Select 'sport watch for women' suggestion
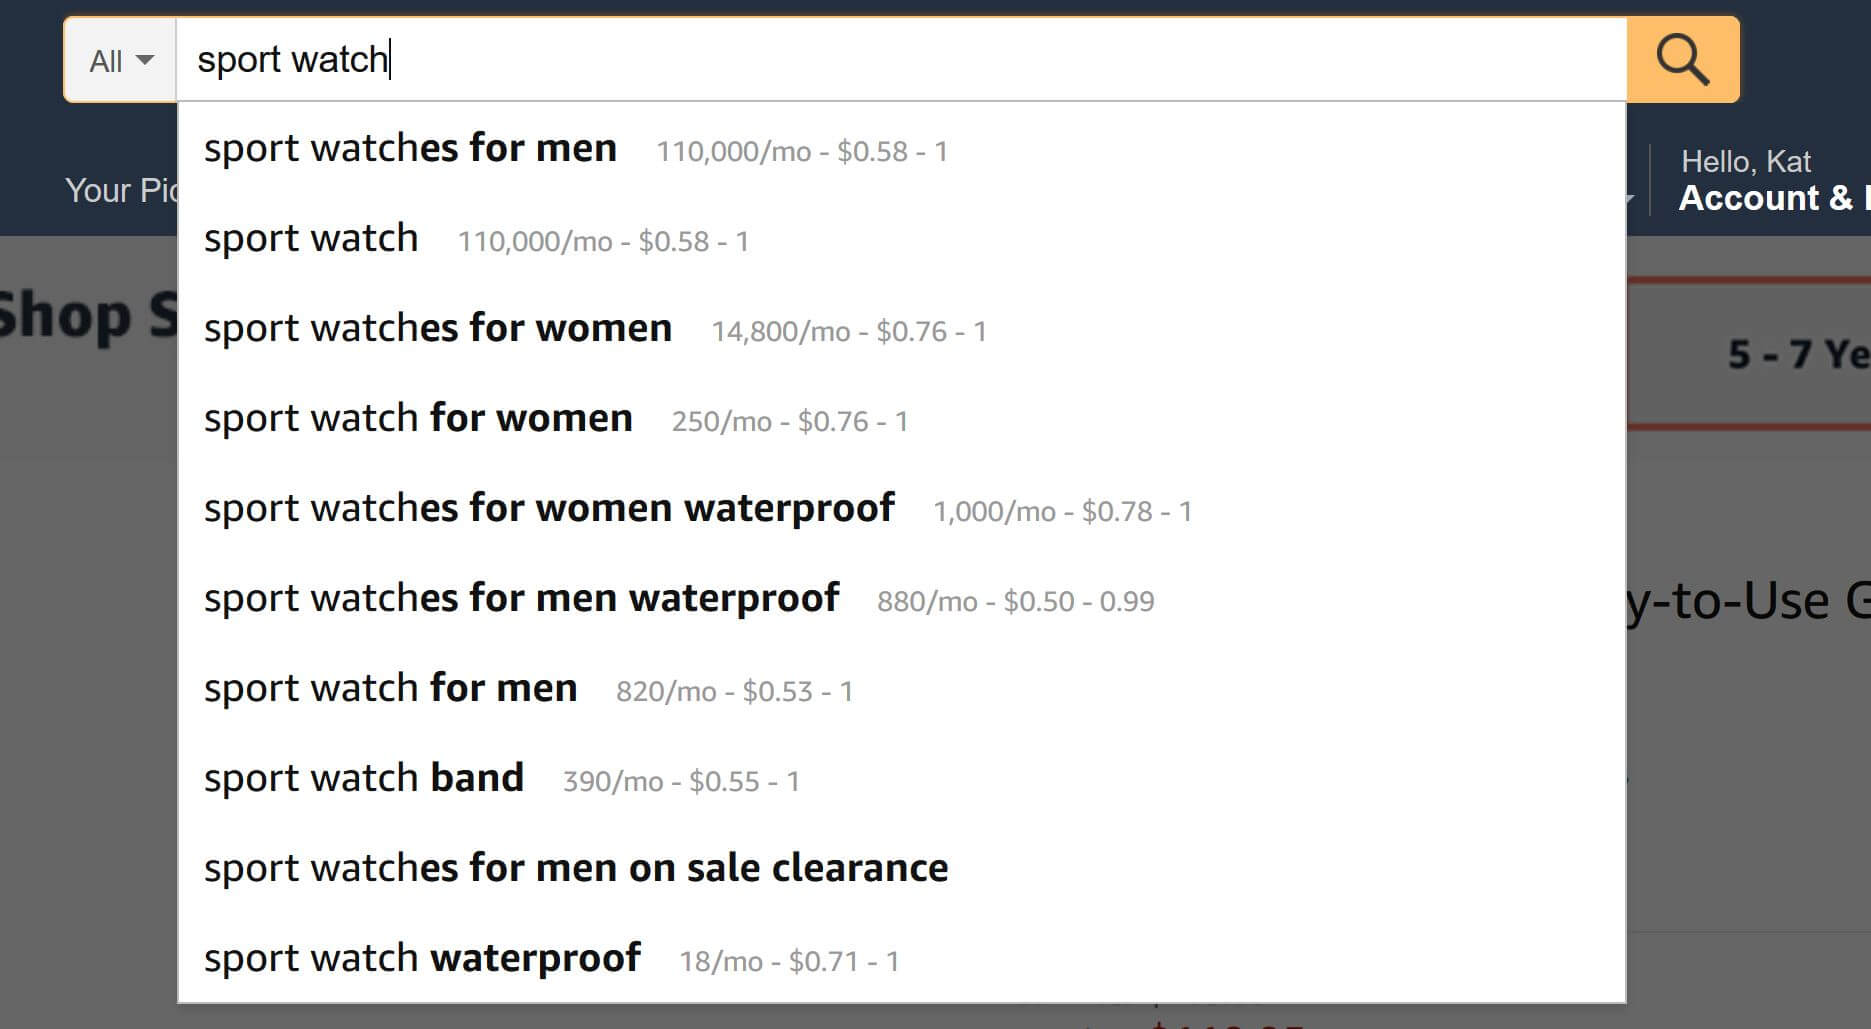 pos(901,418)
